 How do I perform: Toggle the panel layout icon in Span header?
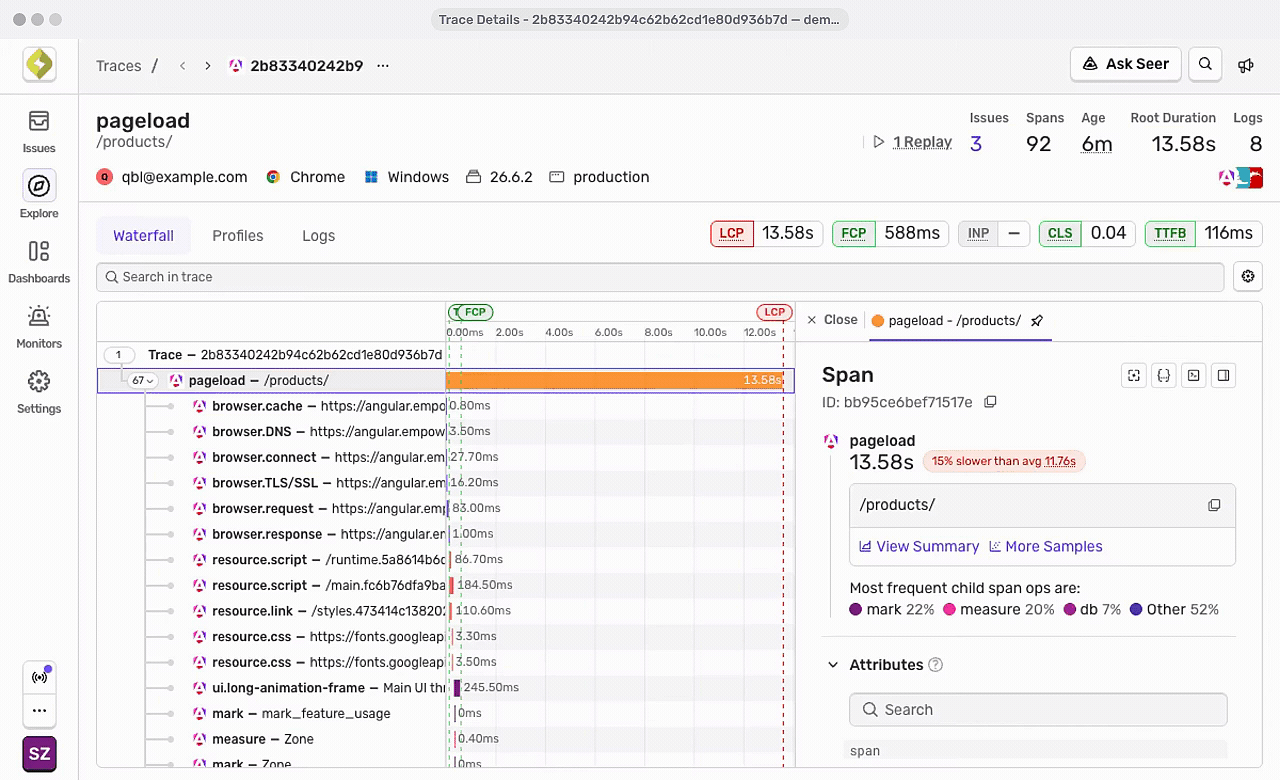[1223, 375]
